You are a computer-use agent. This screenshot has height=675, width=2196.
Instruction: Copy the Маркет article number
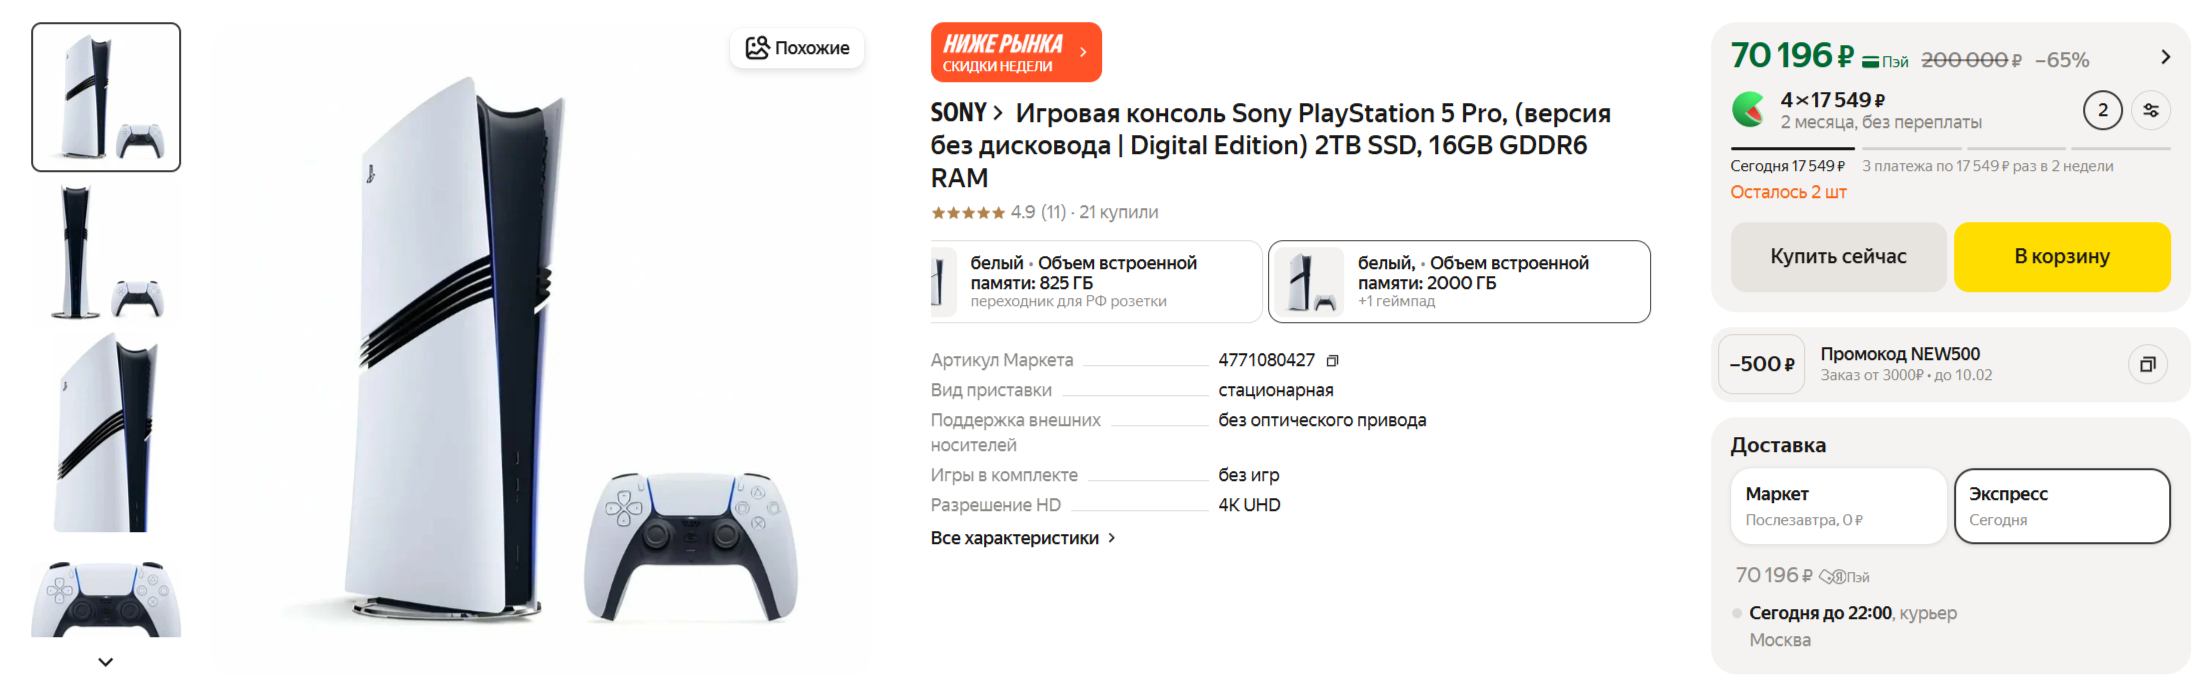(1332, 360)
